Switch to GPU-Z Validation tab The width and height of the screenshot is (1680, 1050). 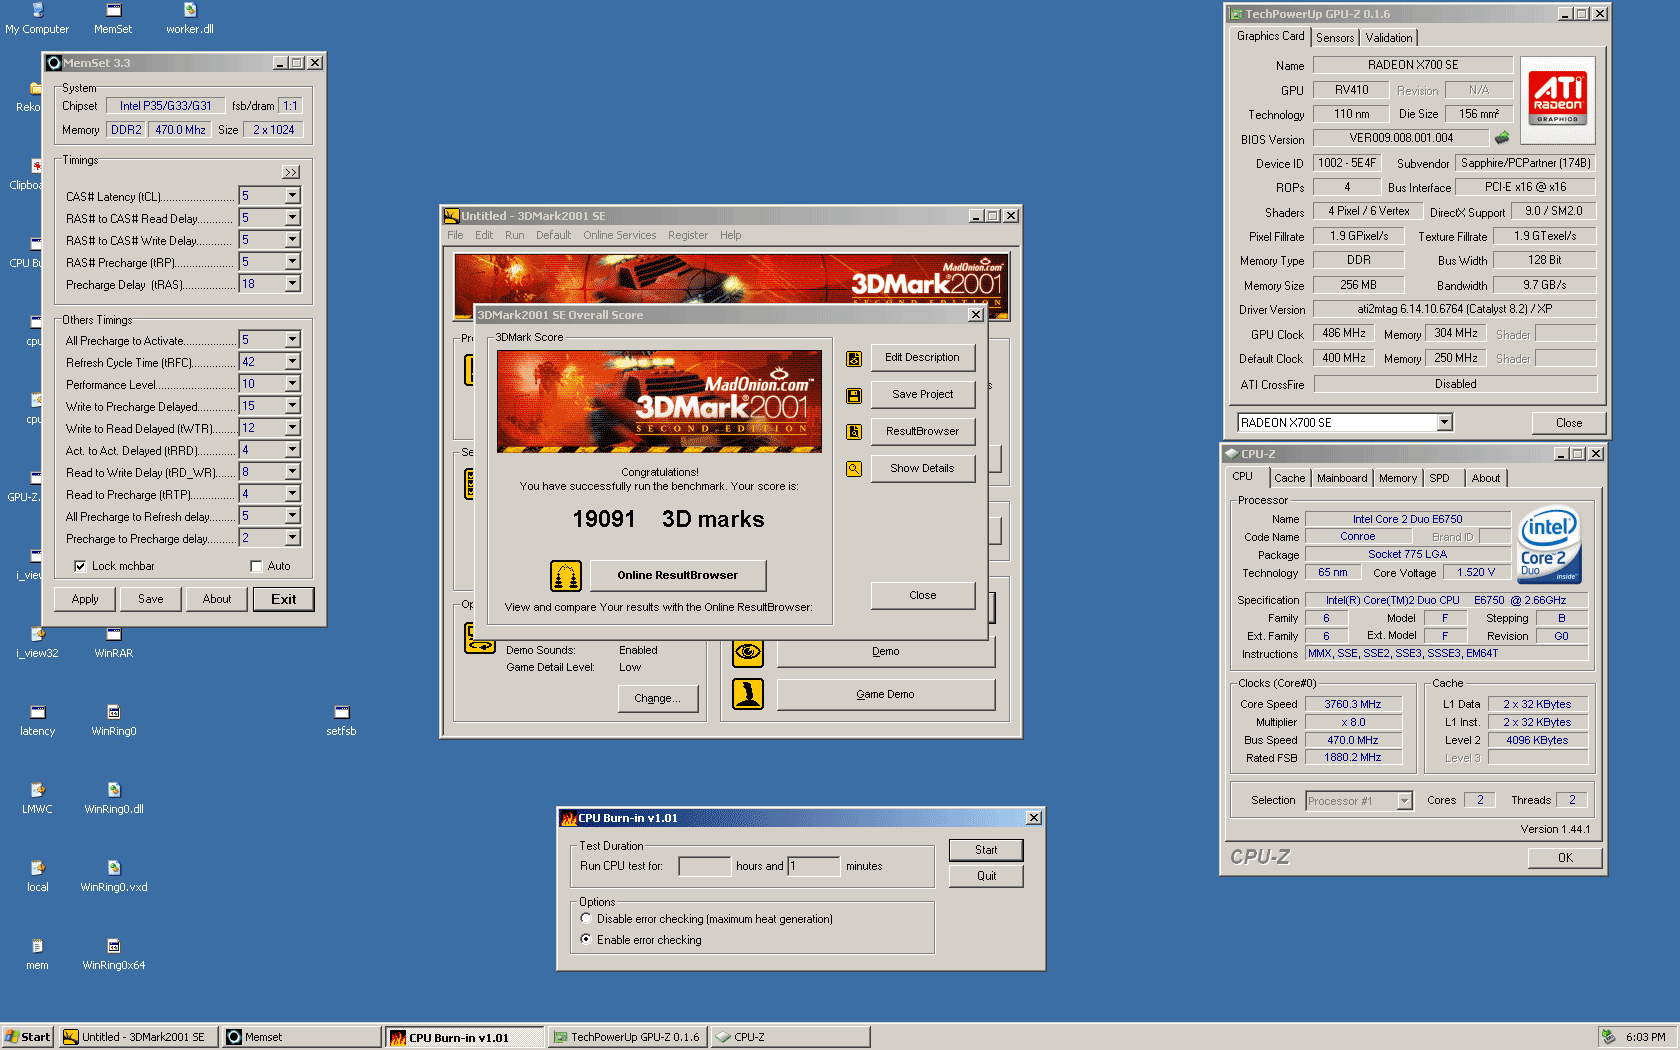coord(1389,38)
